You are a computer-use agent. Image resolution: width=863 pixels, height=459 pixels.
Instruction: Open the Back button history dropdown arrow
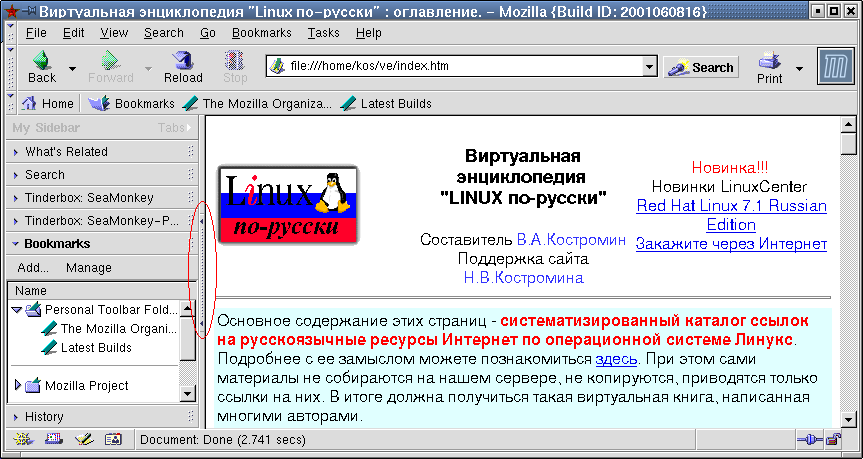pos(73,68)
